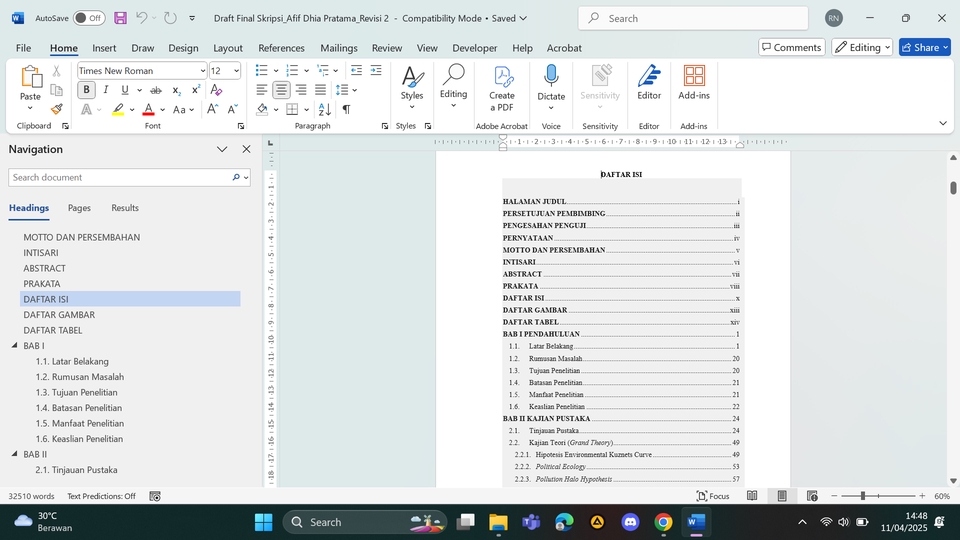This screenshot has width=960, height=540.
Task: Click Search document field
Action: coord(121,177)
